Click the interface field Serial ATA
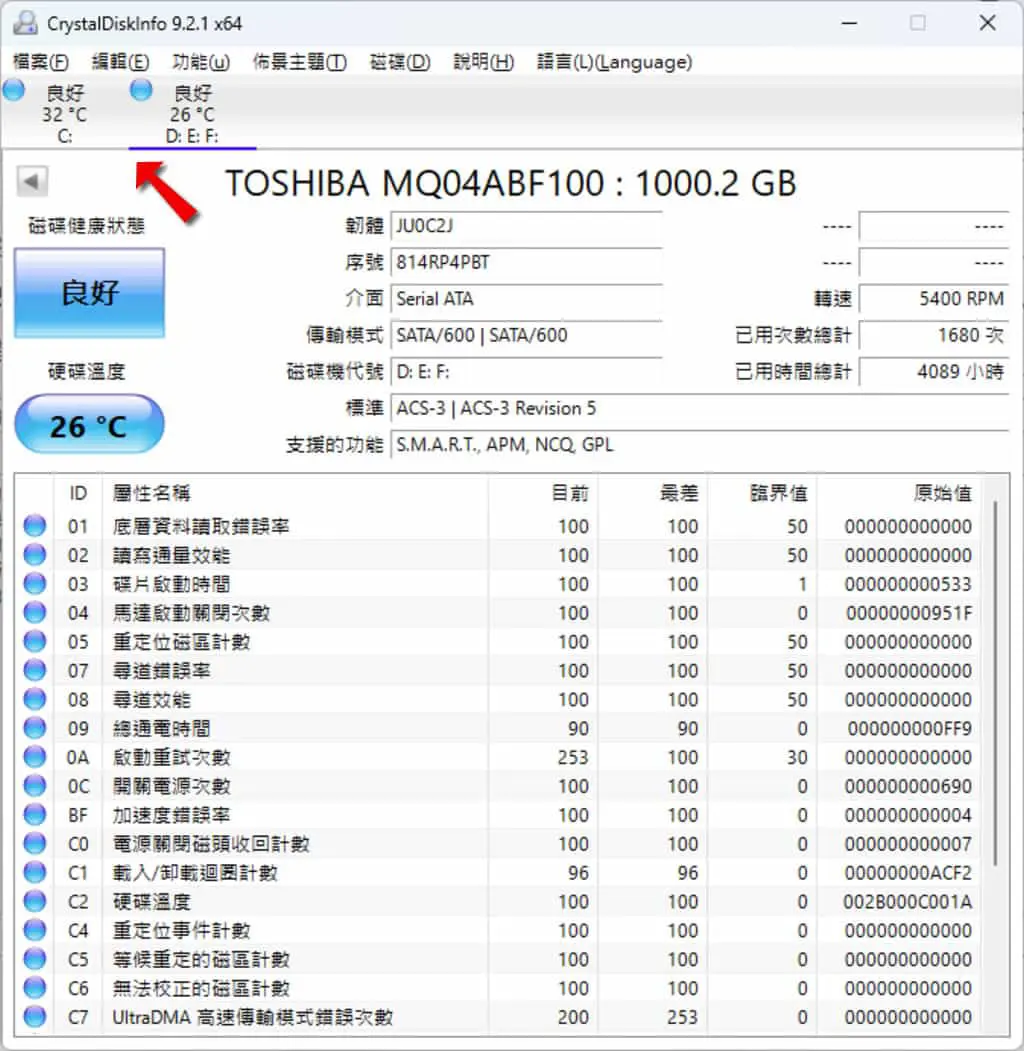 tap(526, 298)
